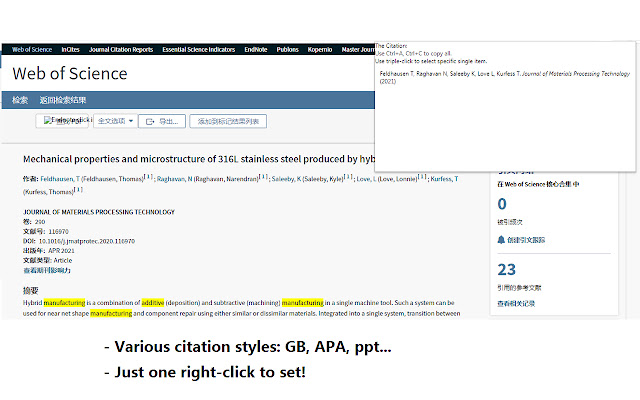Viewport: 640px width, 400px height.
Task: Click 返回检索结果 to return to results
Action: tap(63, 100)
